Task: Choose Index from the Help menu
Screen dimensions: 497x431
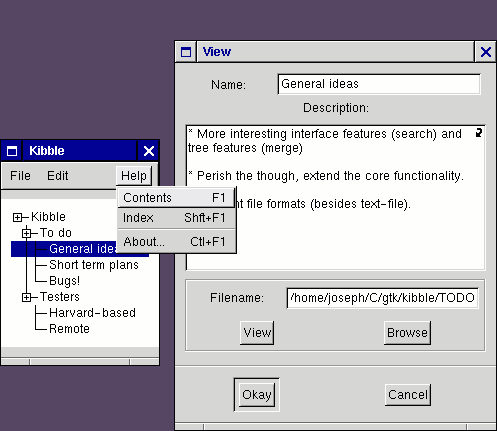Action: 176,218
